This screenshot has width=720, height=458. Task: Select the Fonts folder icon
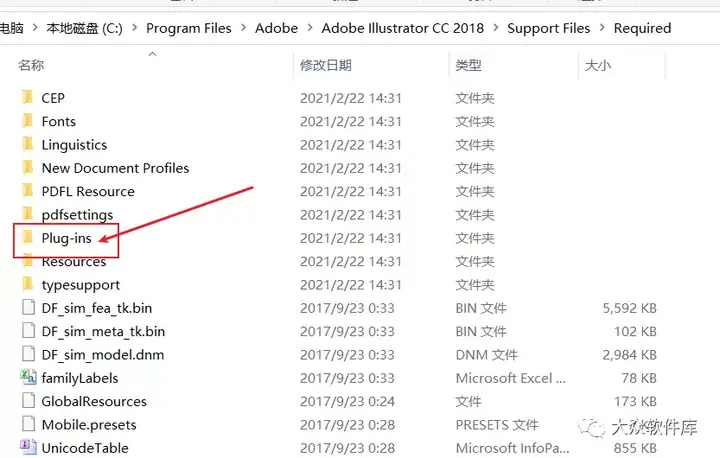(28, 121)
